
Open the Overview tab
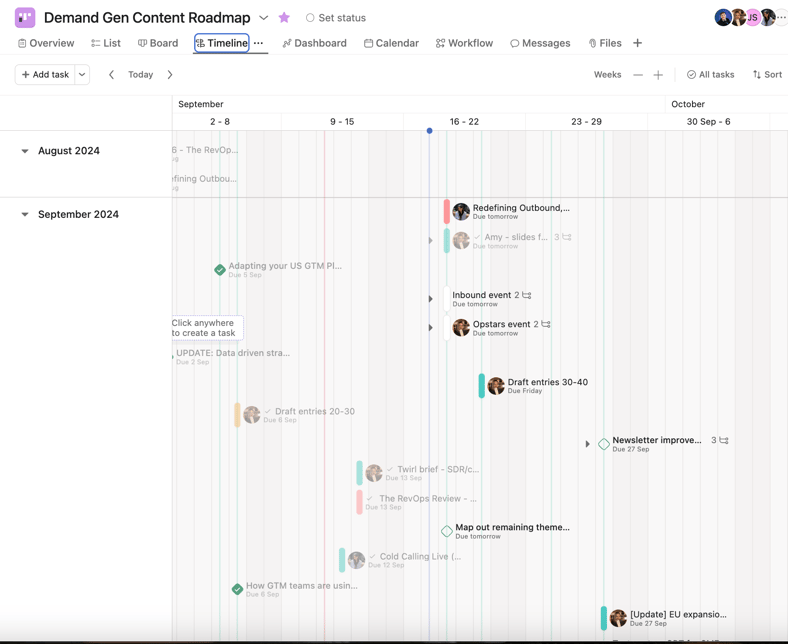(46, 43)
